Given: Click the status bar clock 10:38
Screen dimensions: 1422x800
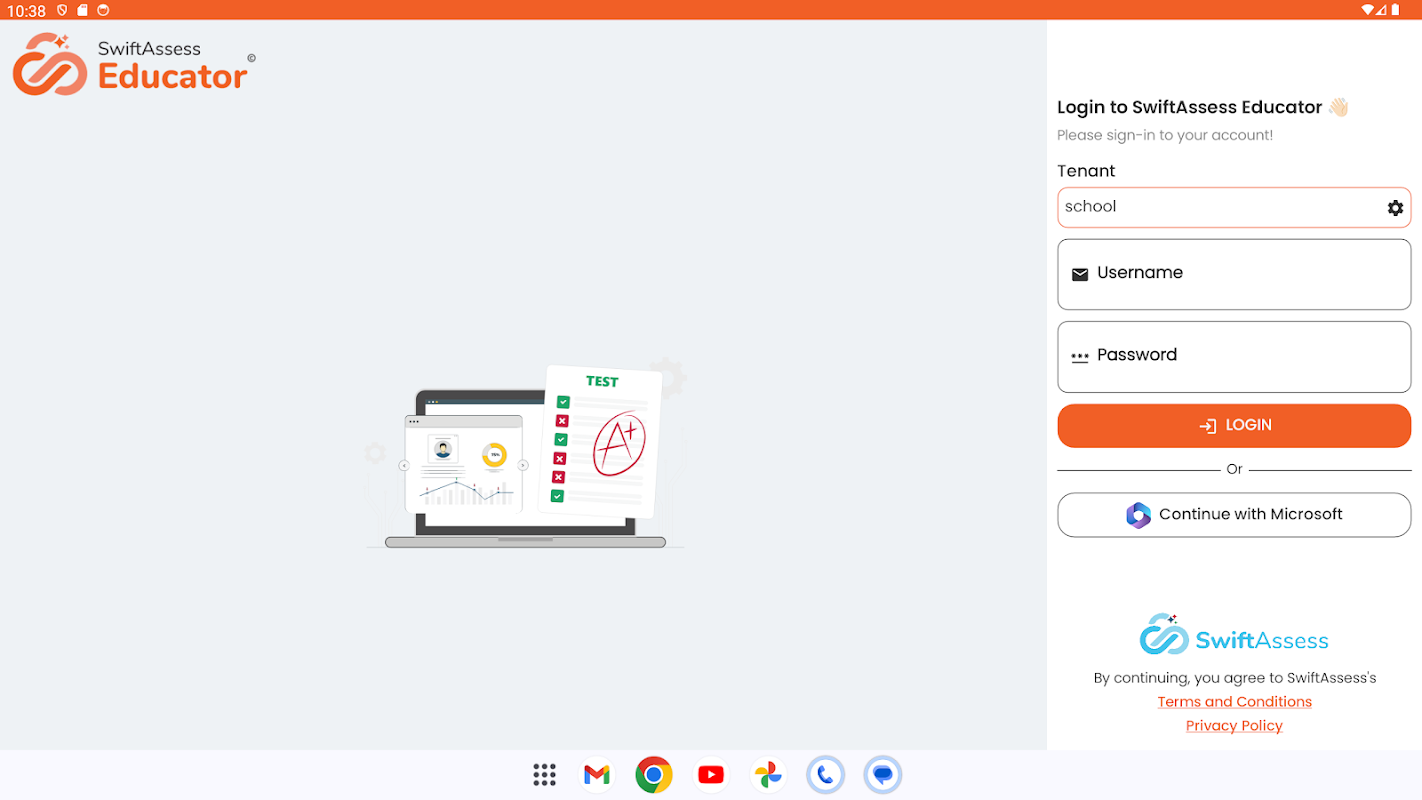Looking at the screenshot, I should click(x=26, y=11).
